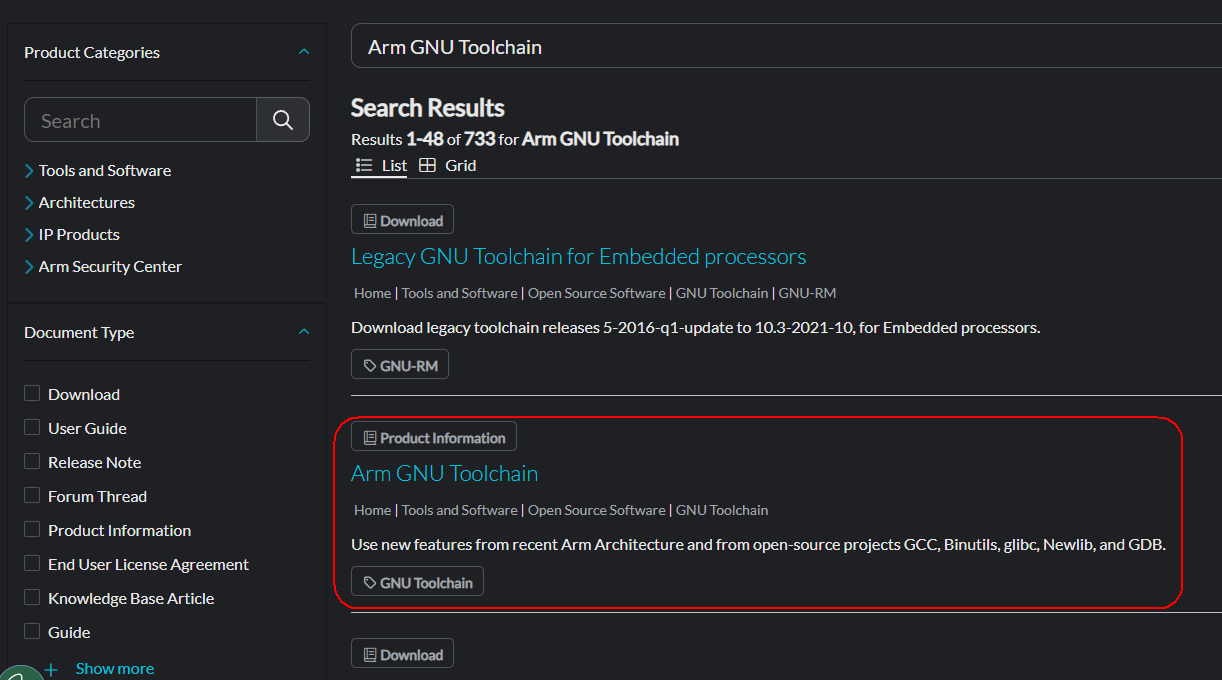Click Tools and Software breadcrumb under Legacy GNU Toolchain
This screenshot has width=1222, height=680.
click(460, 293)
